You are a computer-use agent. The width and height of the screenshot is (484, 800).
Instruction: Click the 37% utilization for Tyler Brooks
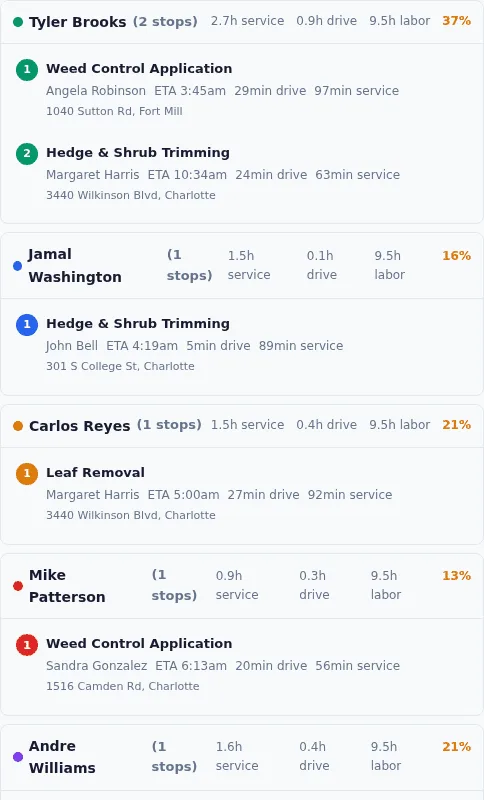(456, 21)
